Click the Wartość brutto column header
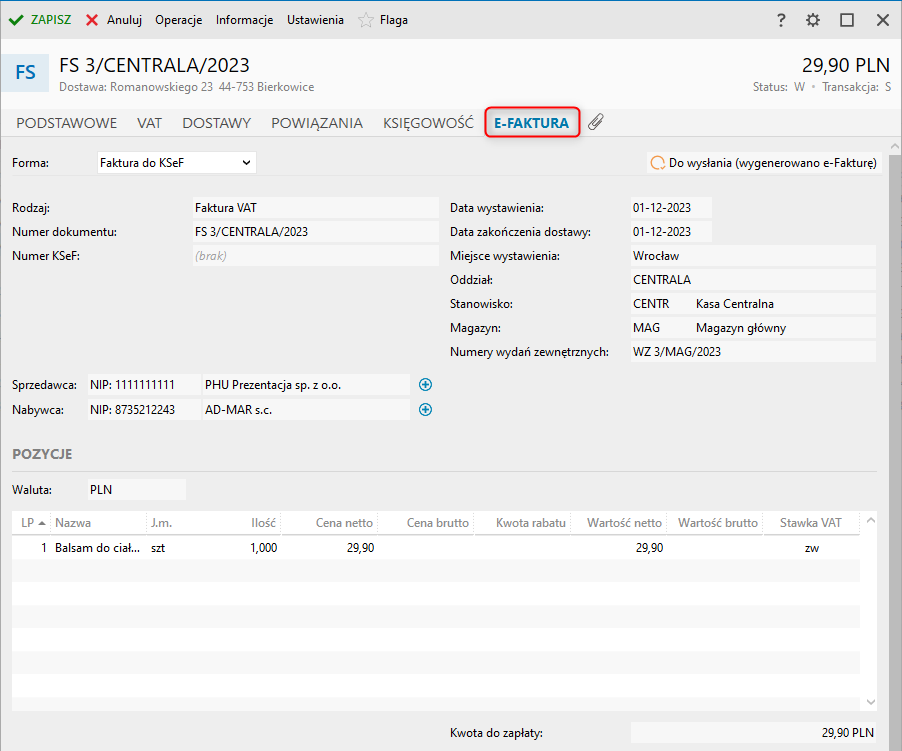 716,523
